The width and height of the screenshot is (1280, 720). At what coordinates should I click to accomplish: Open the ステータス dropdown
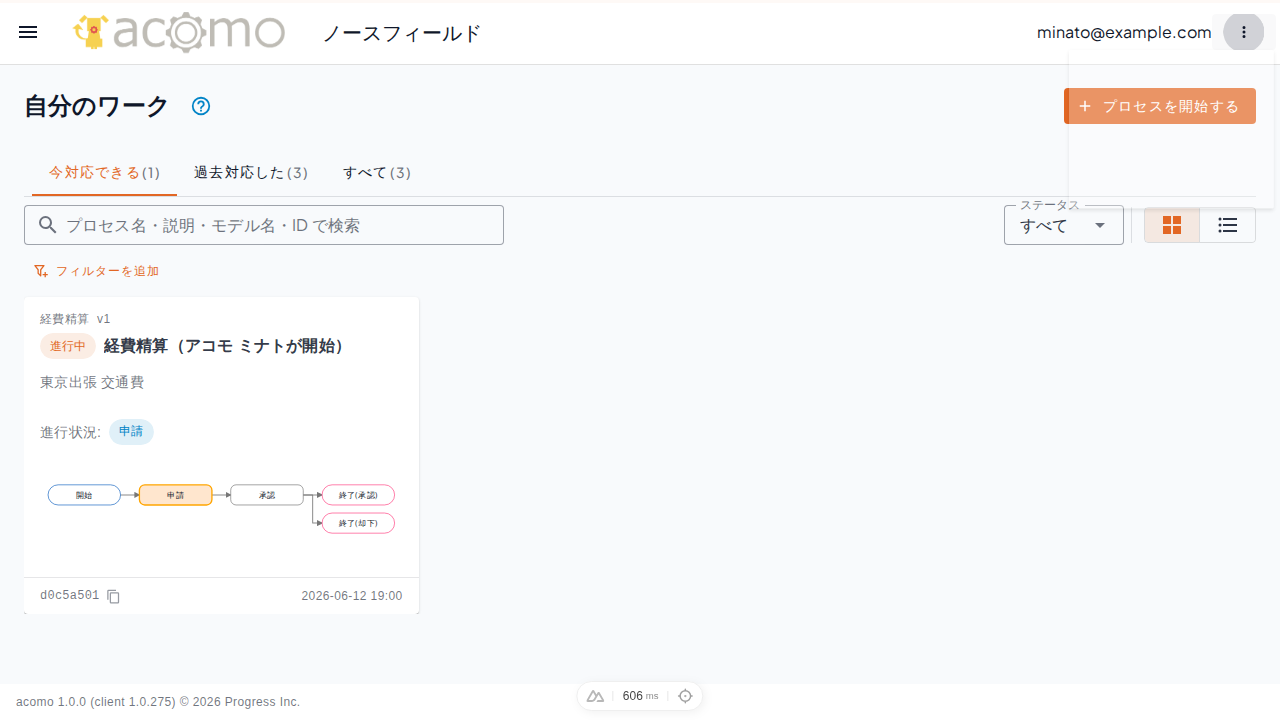[1063, 225]
